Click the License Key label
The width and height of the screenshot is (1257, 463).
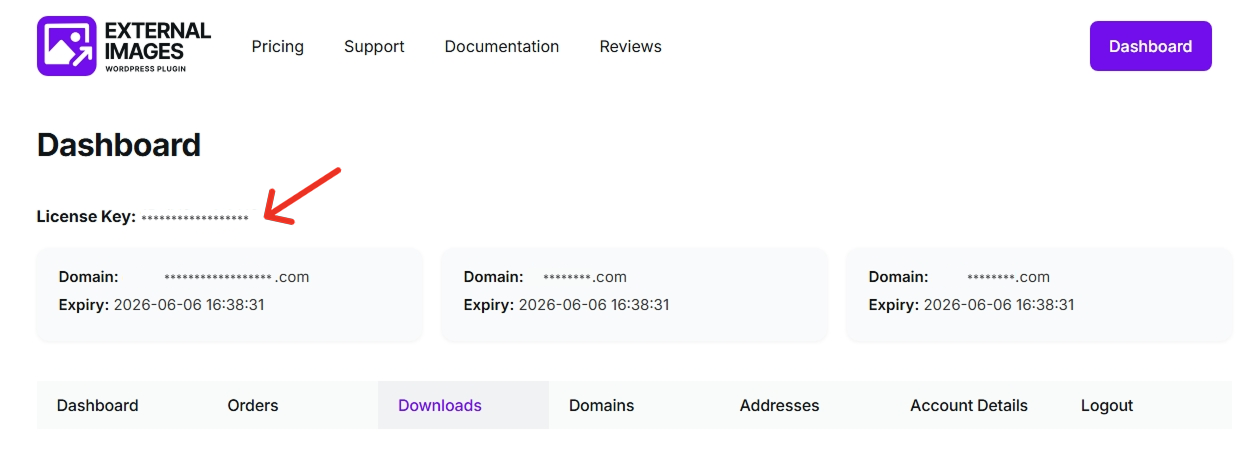pos(86,216)
